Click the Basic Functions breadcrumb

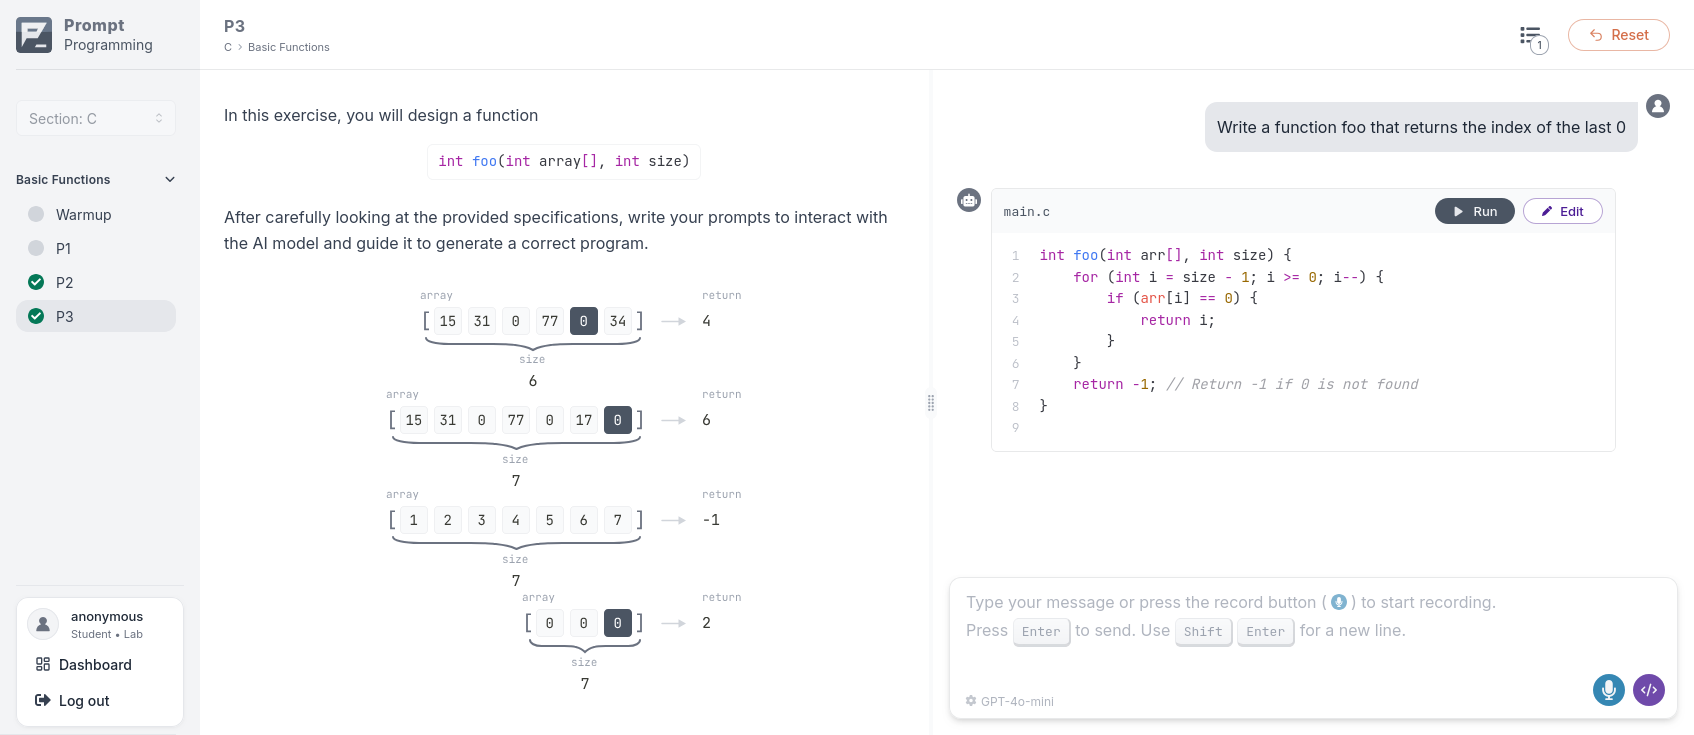coord(288,47)
